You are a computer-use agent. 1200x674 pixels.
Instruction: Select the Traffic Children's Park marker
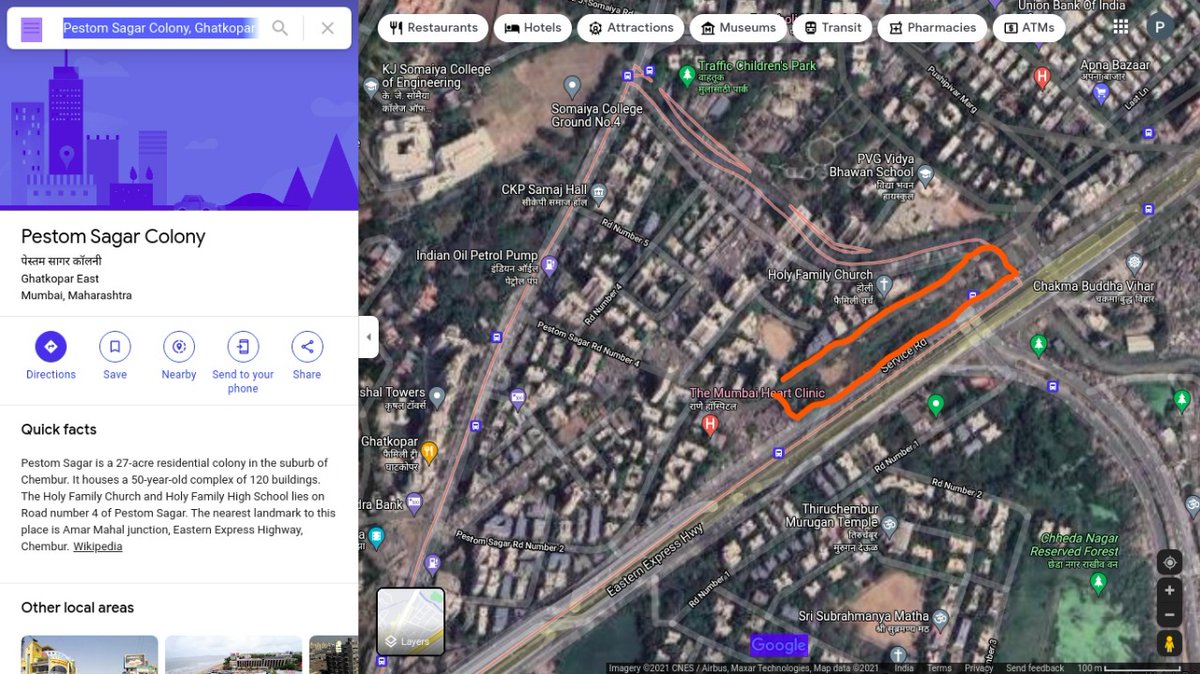pyautogui.click(x=687, y=75)
